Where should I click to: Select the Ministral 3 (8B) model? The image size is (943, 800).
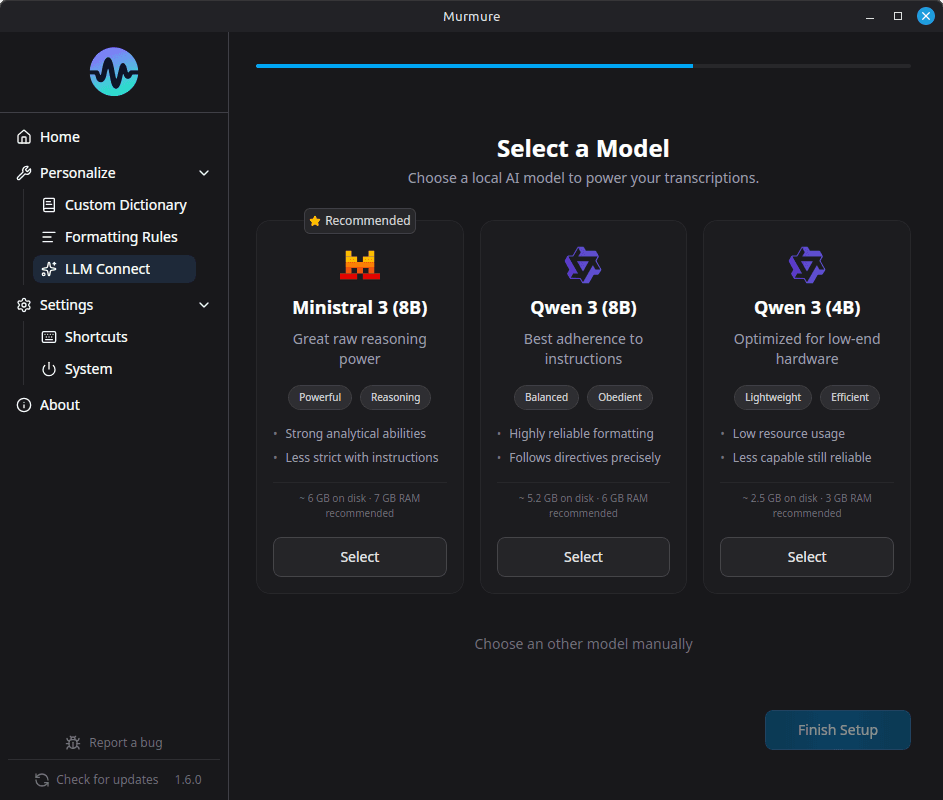pos(360,557)
